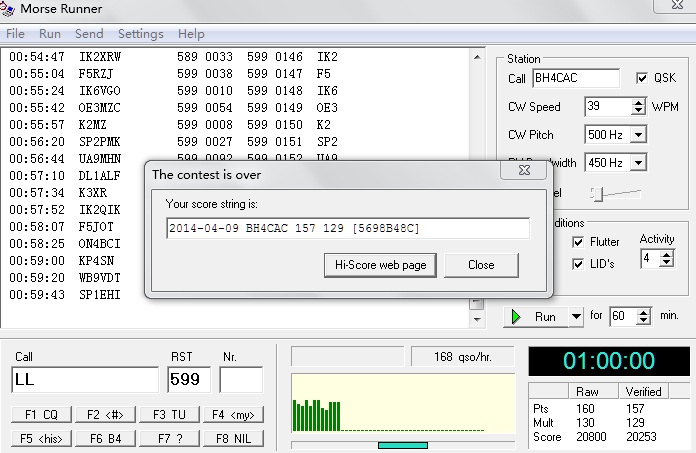Click the log scrollbar down arrow

point(477,319)
